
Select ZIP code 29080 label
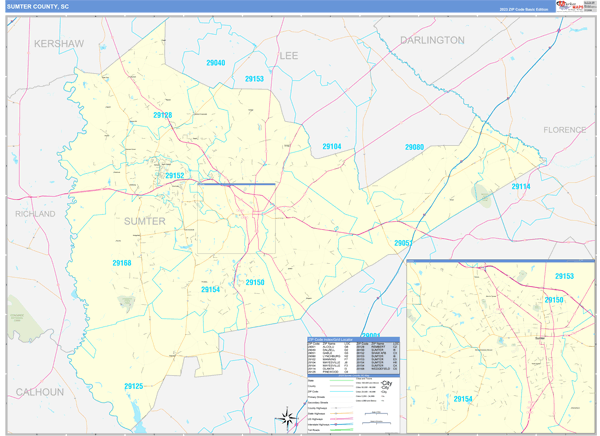coord(414,147)
